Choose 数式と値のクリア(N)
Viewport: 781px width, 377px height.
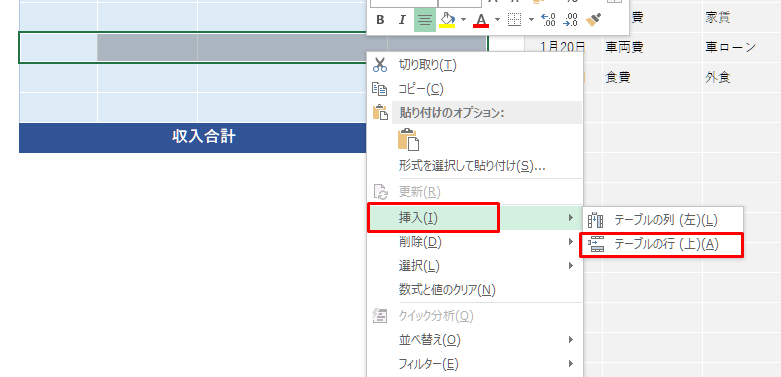point(475,290)
